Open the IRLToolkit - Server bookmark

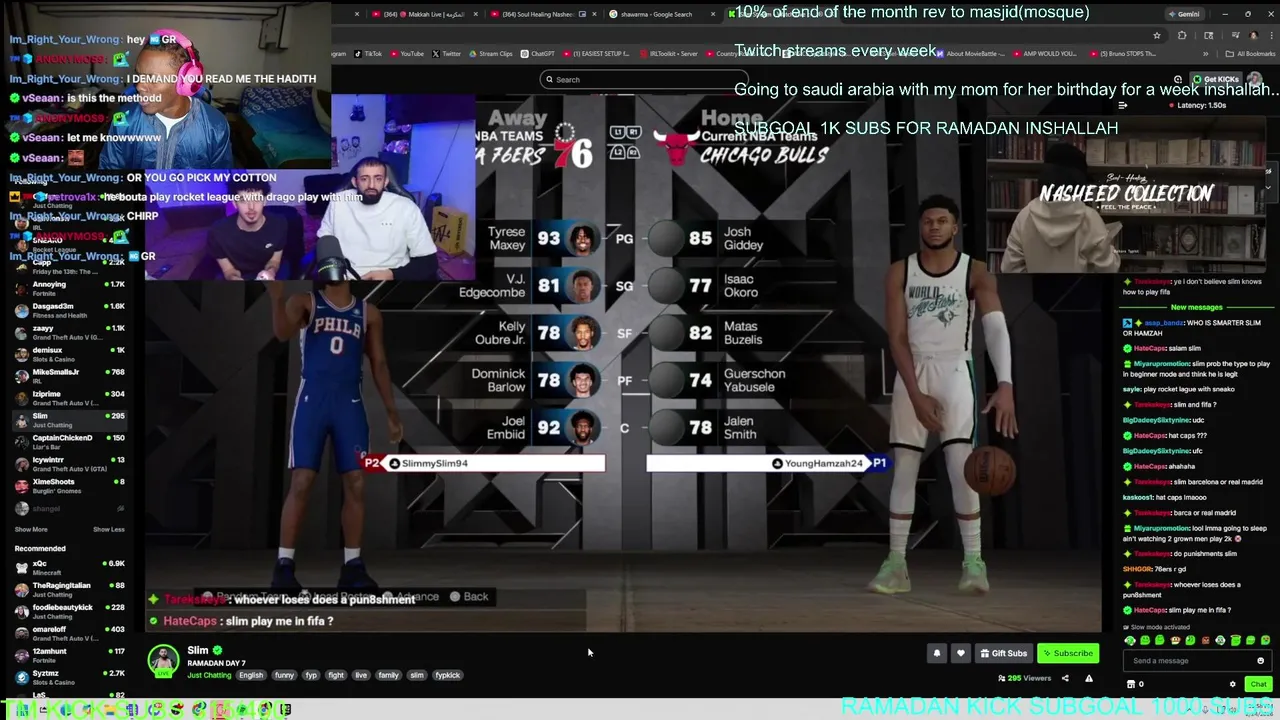[668, 54]
